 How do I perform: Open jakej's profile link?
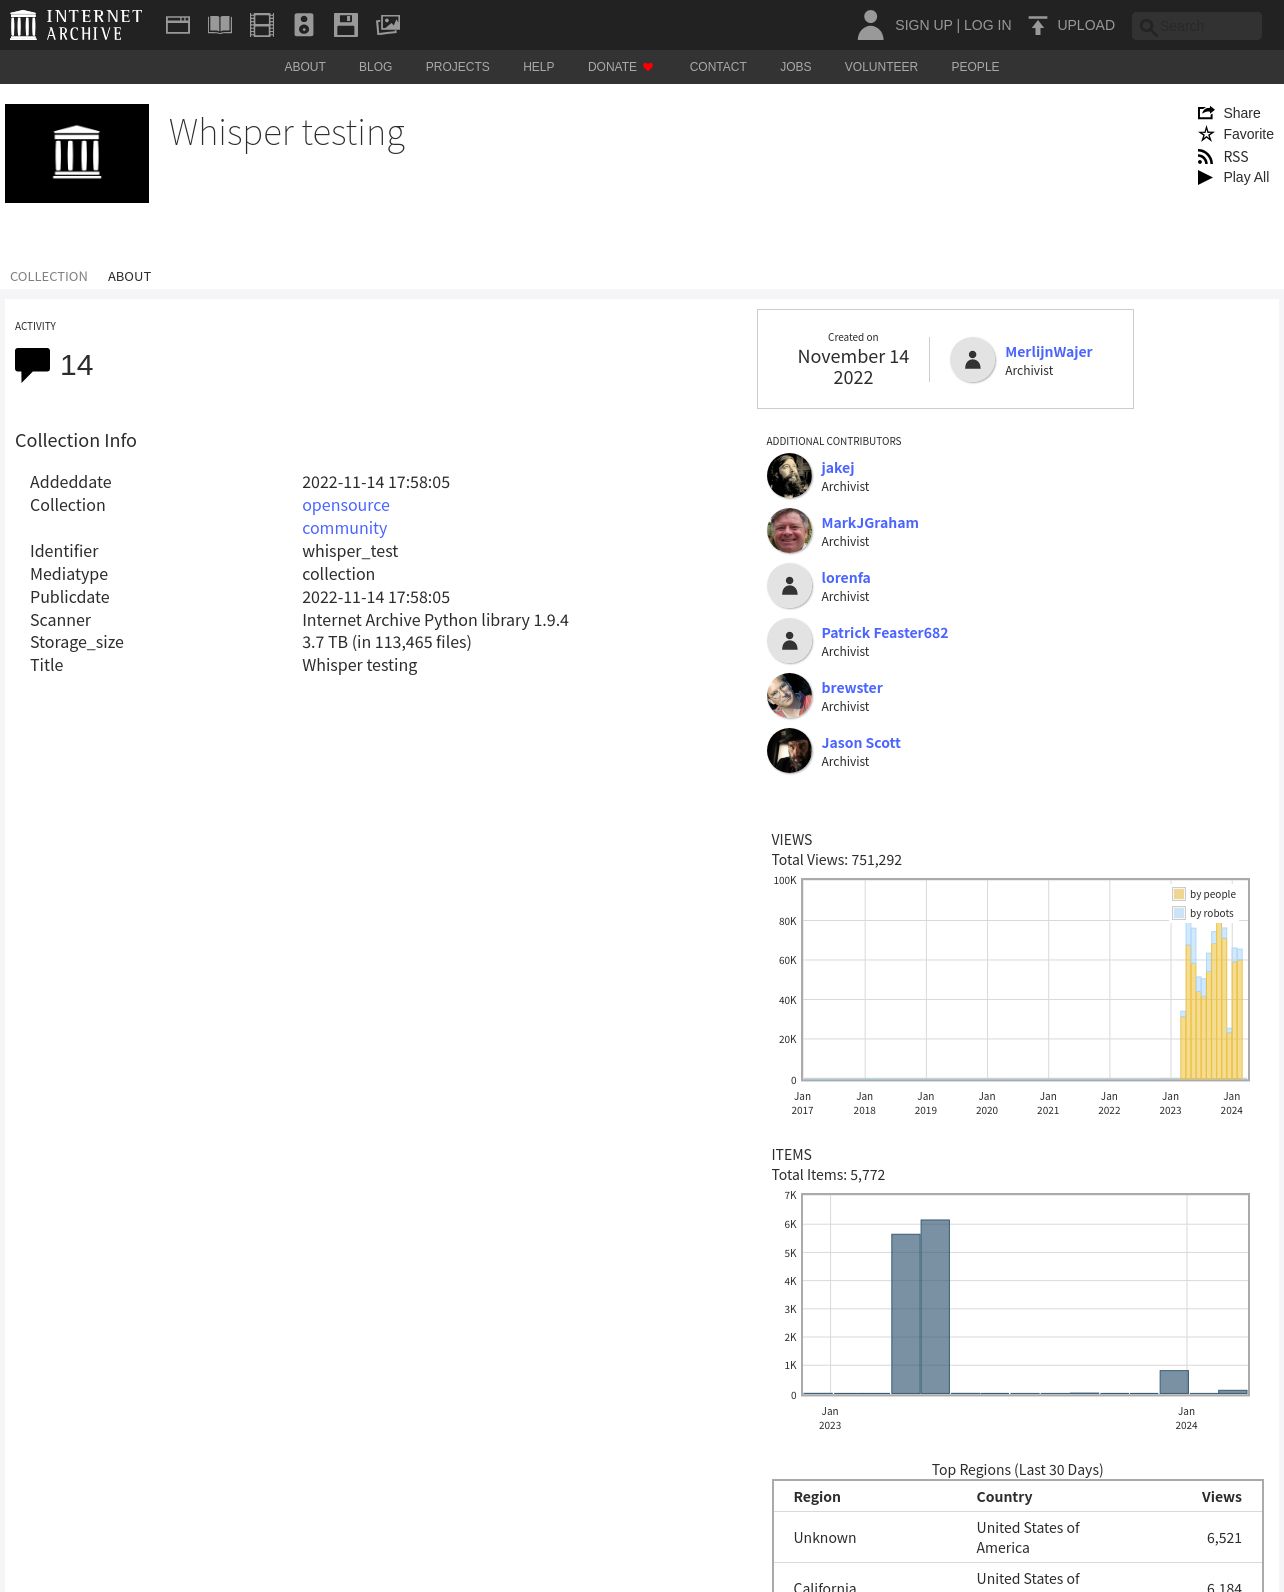838,468
